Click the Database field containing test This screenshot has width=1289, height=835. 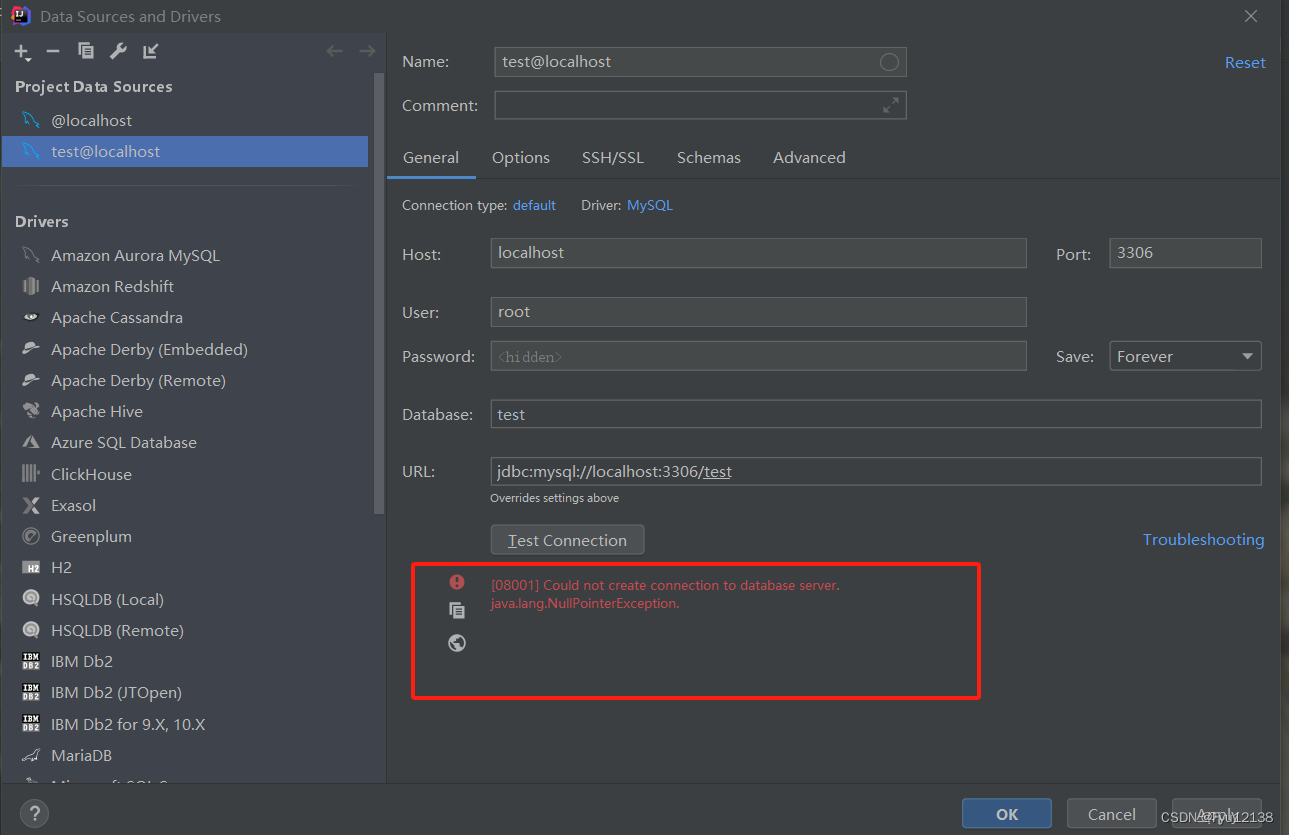(x=876, y=414)
